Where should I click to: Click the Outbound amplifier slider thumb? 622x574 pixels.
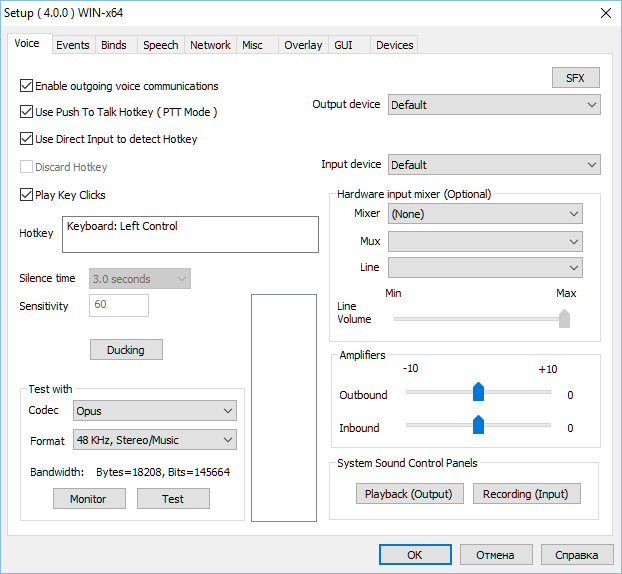coord(478,392)
